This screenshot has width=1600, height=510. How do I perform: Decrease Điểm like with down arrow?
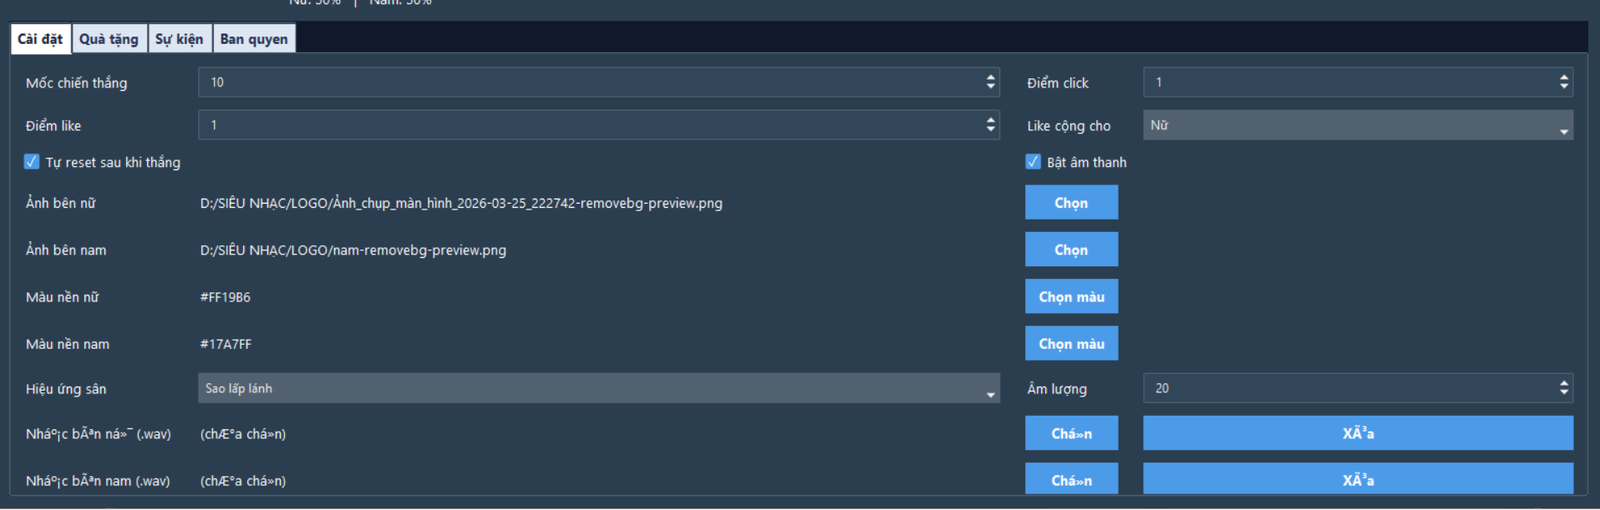click(991, 130)
